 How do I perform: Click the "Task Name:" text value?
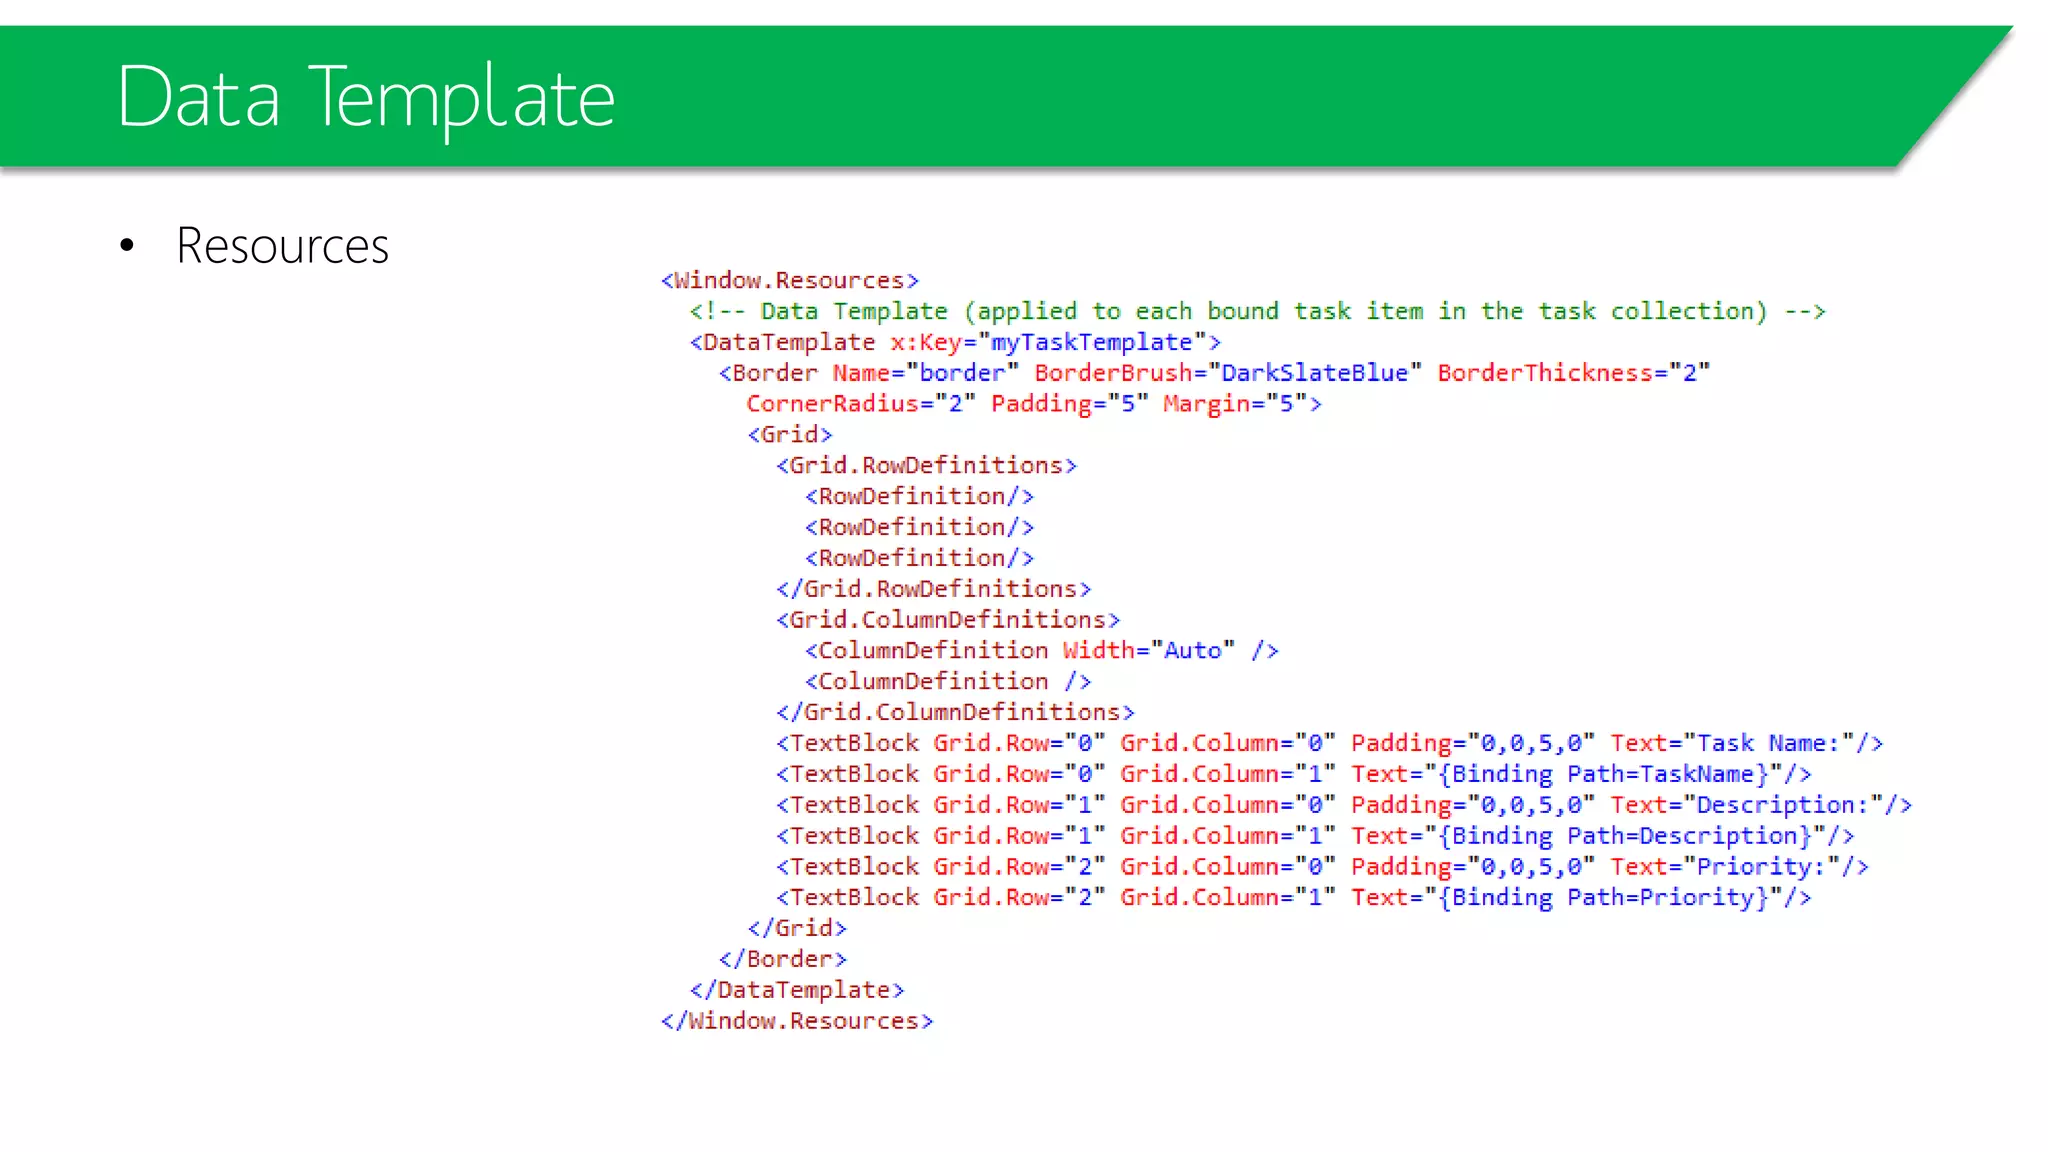coord(1768,744)
